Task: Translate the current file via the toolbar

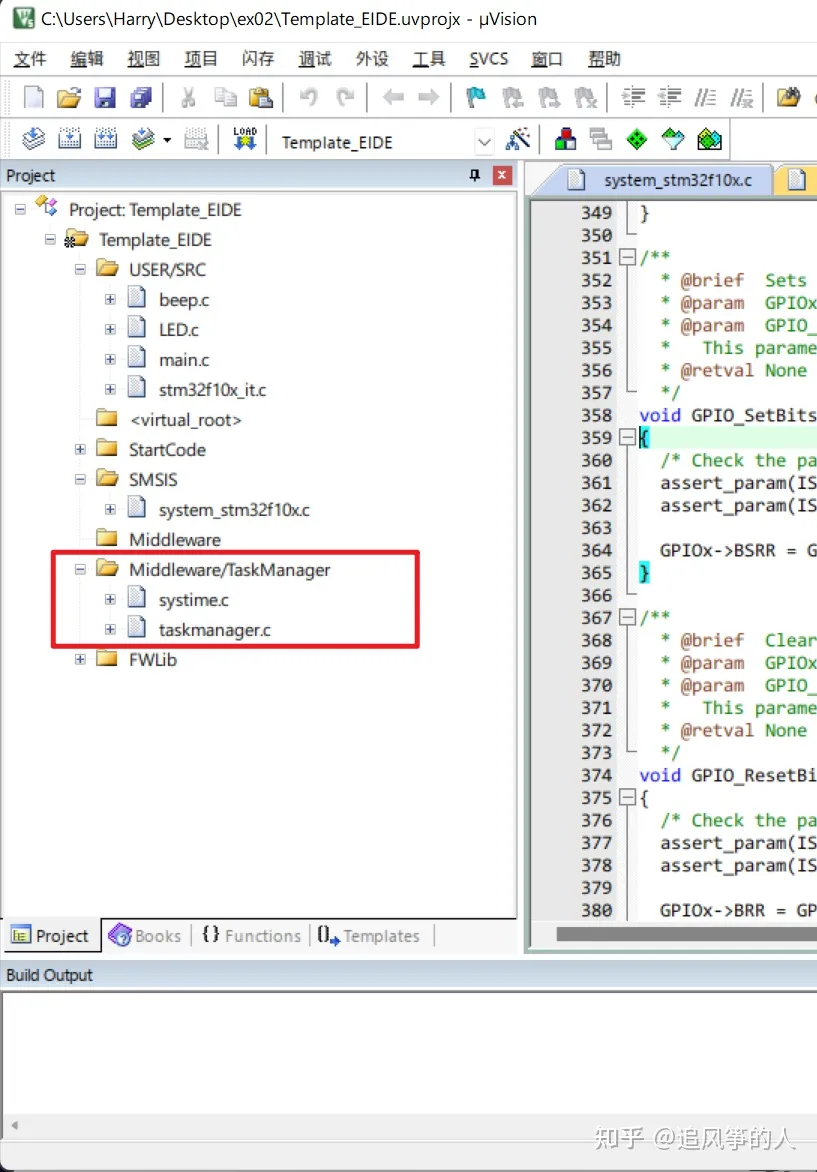Action: 34,139
